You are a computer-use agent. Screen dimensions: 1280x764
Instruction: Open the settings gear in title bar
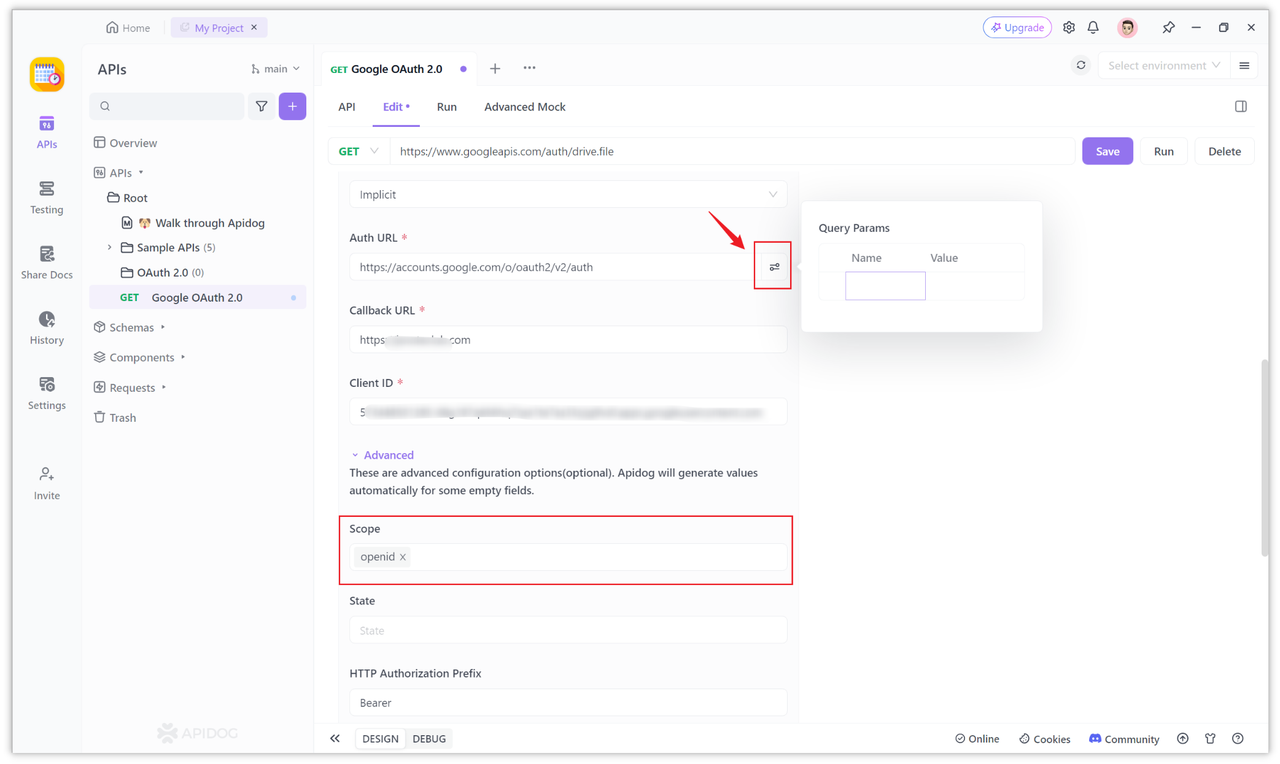click(x=1069, y=28)
